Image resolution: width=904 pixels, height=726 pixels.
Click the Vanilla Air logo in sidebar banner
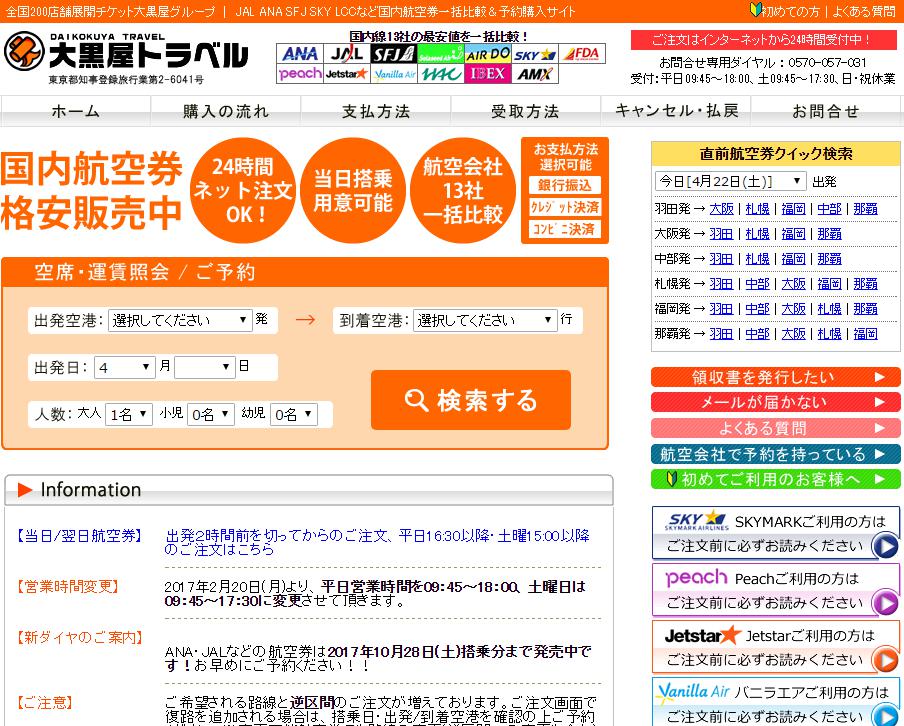tap(693, 691)
